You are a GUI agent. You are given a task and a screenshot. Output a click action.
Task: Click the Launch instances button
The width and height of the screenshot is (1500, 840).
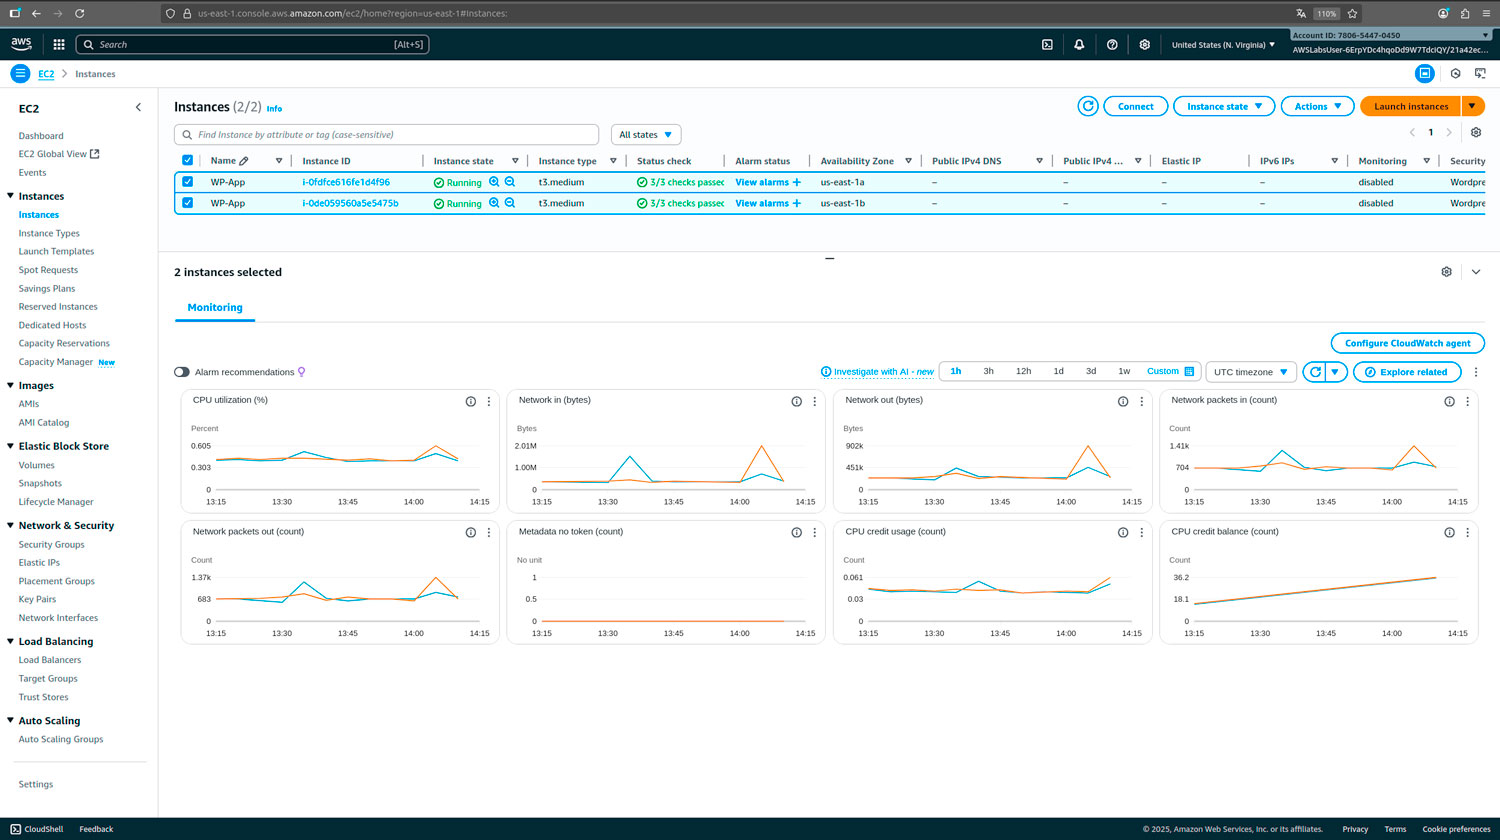(x=1410, y=106)
